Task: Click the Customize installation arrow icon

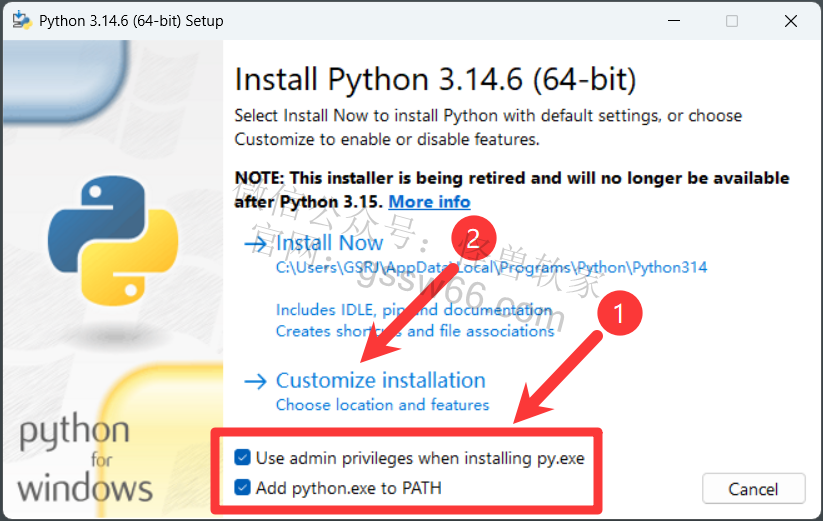Action: tap(256, 381)
